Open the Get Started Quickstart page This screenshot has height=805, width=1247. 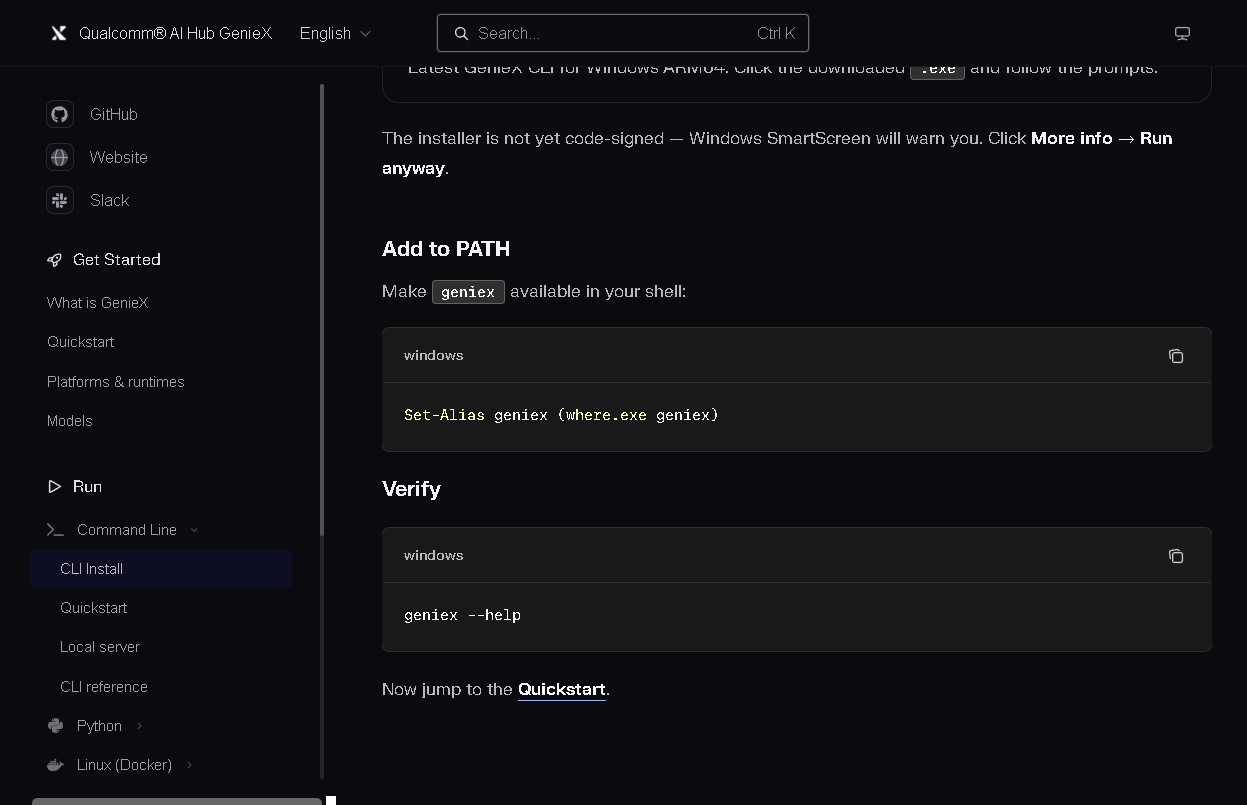point(80,342)
